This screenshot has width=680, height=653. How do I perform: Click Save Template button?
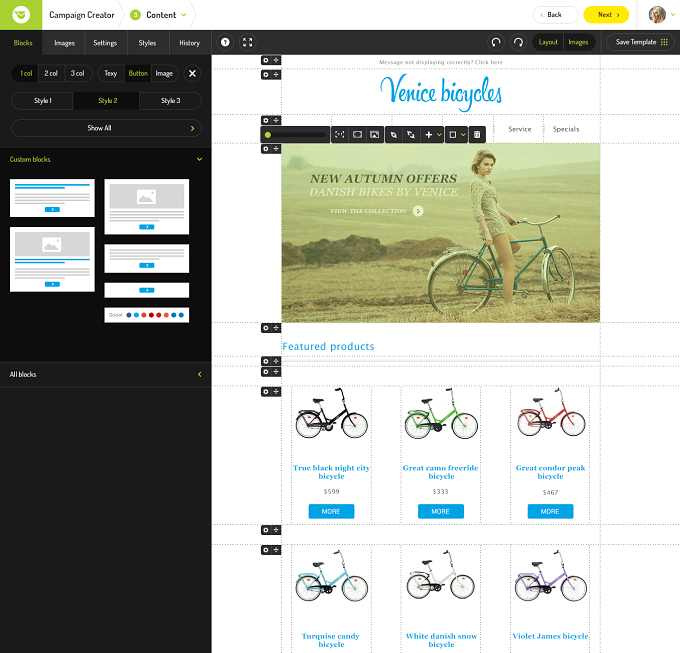click(640, 42)
